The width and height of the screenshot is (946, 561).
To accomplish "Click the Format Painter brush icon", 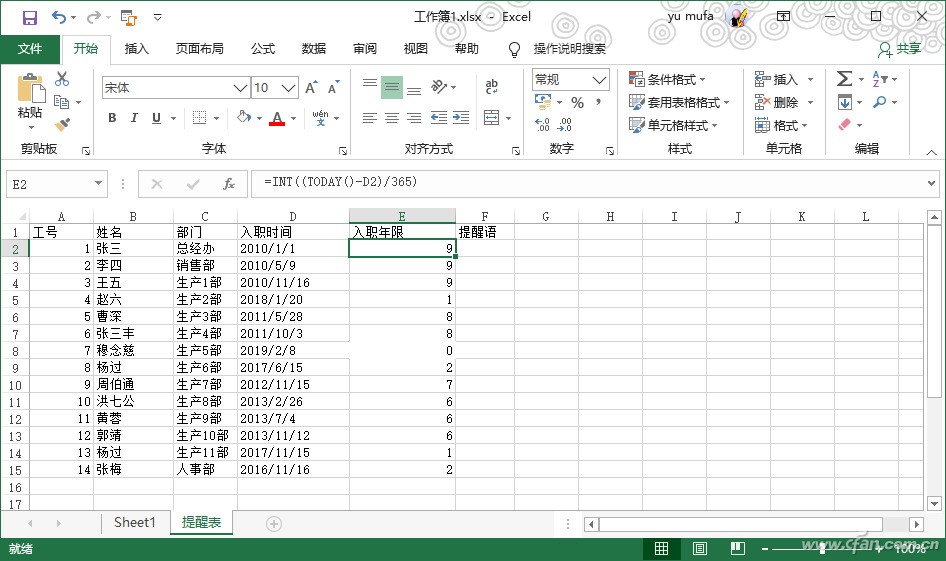I will click(x=62, y=125).
